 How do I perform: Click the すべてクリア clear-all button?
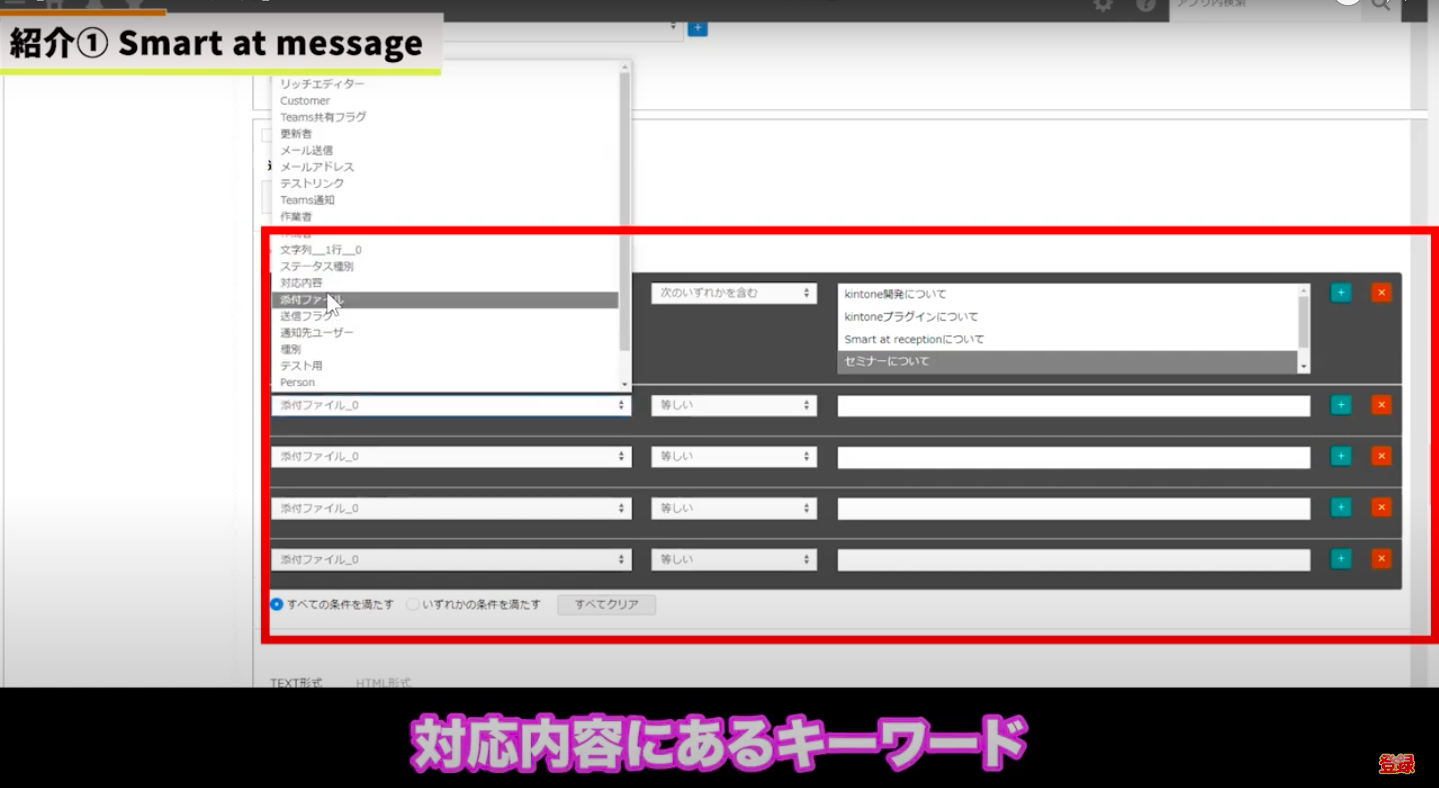click(606, 604)
